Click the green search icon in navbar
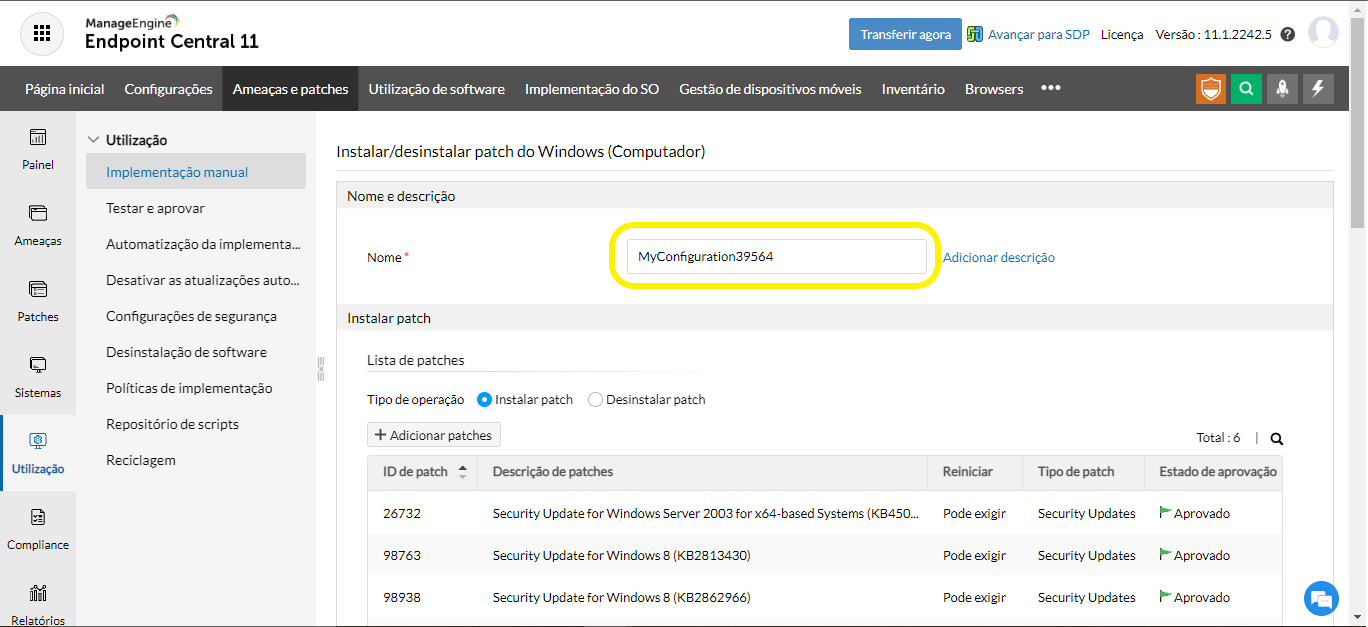 (x=1246, y=89)
